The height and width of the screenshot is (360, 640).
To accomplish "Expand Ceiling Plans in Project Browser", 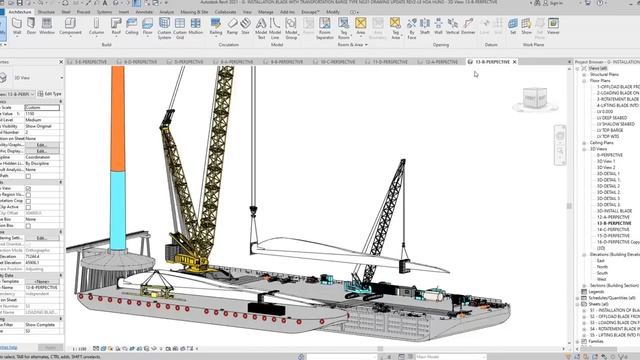I will point(584,143).
